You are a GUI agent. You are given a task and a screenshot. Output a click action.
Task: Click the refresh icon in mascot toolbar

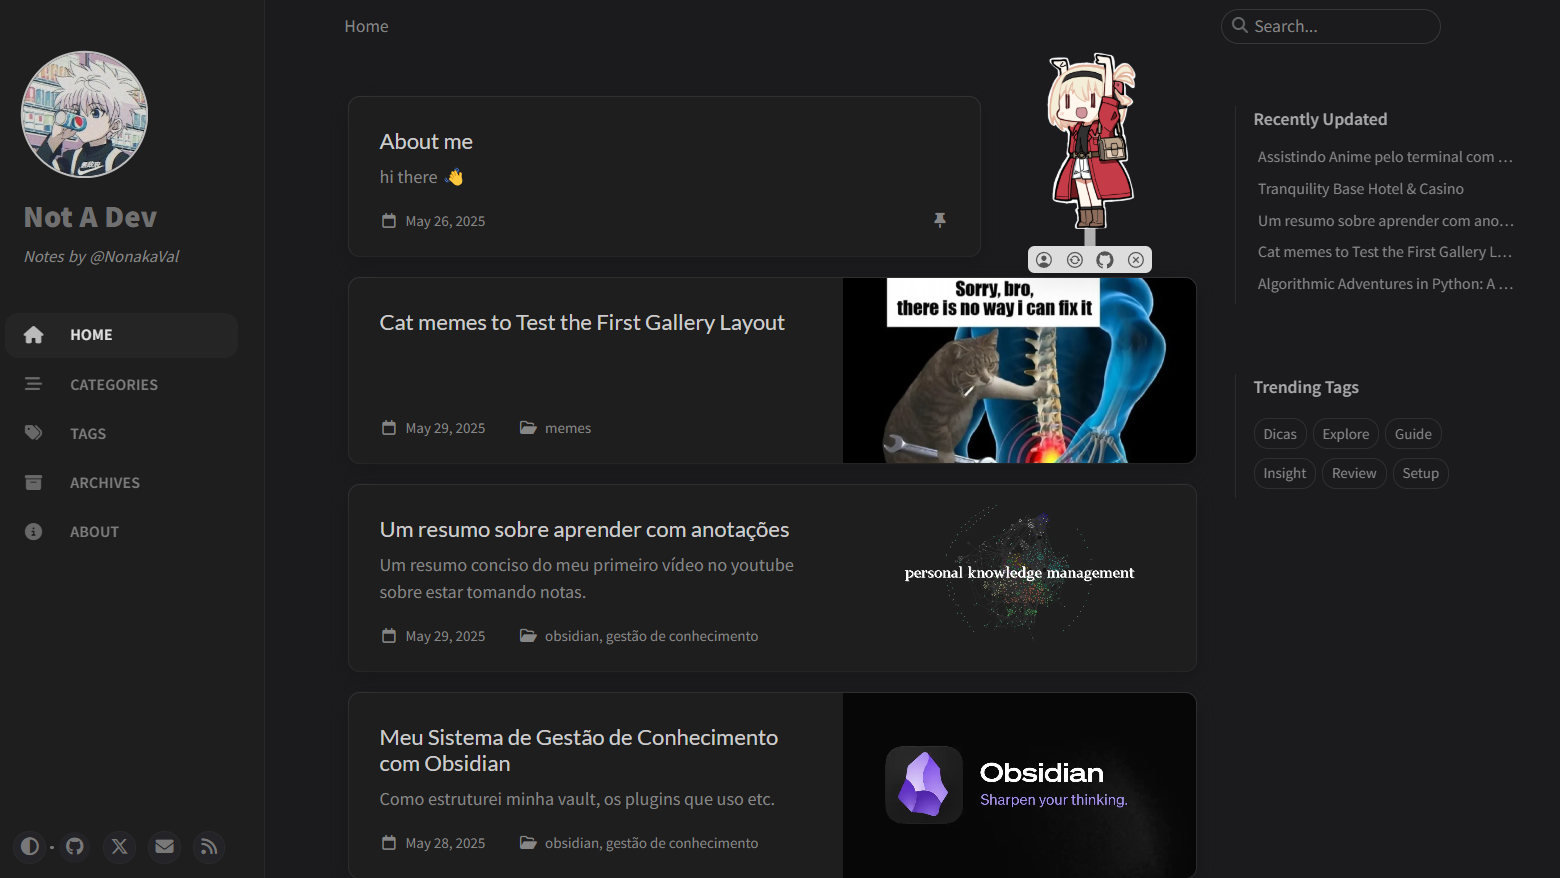pos(1075,260)
